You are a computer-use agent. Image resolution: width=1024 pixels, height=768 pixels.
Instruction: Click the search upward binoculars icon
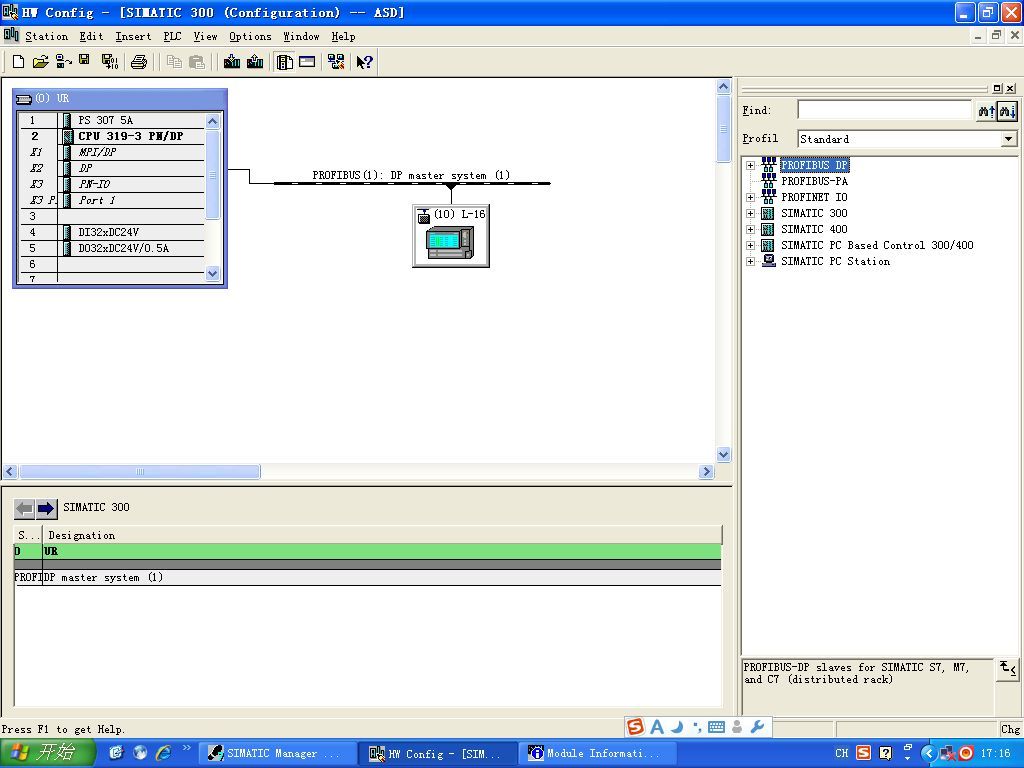pos(986,111)
